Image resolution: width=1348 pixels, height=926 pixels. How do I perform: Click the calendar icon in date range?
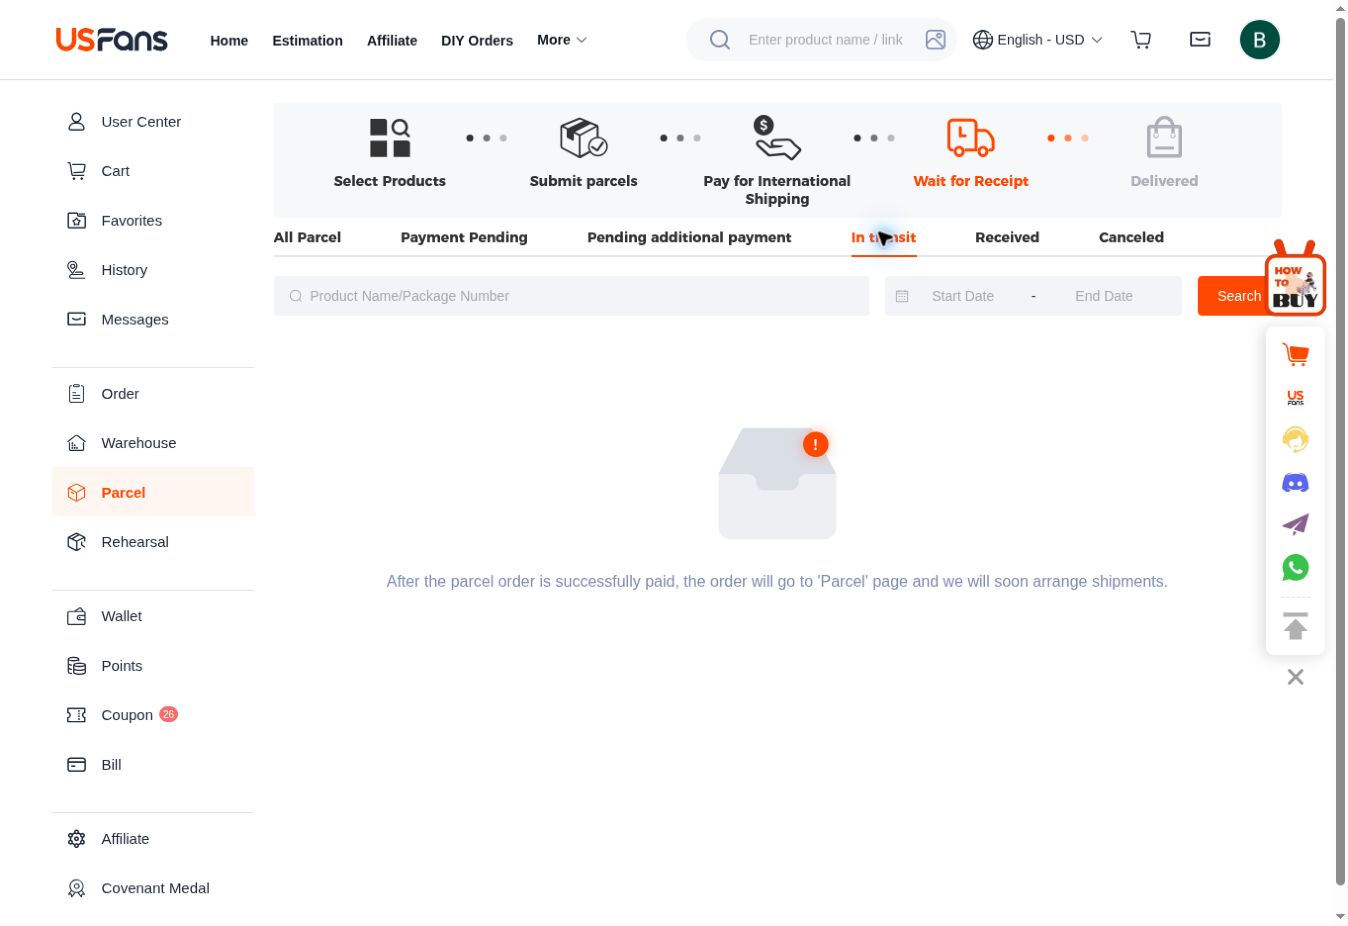(902, 296)
